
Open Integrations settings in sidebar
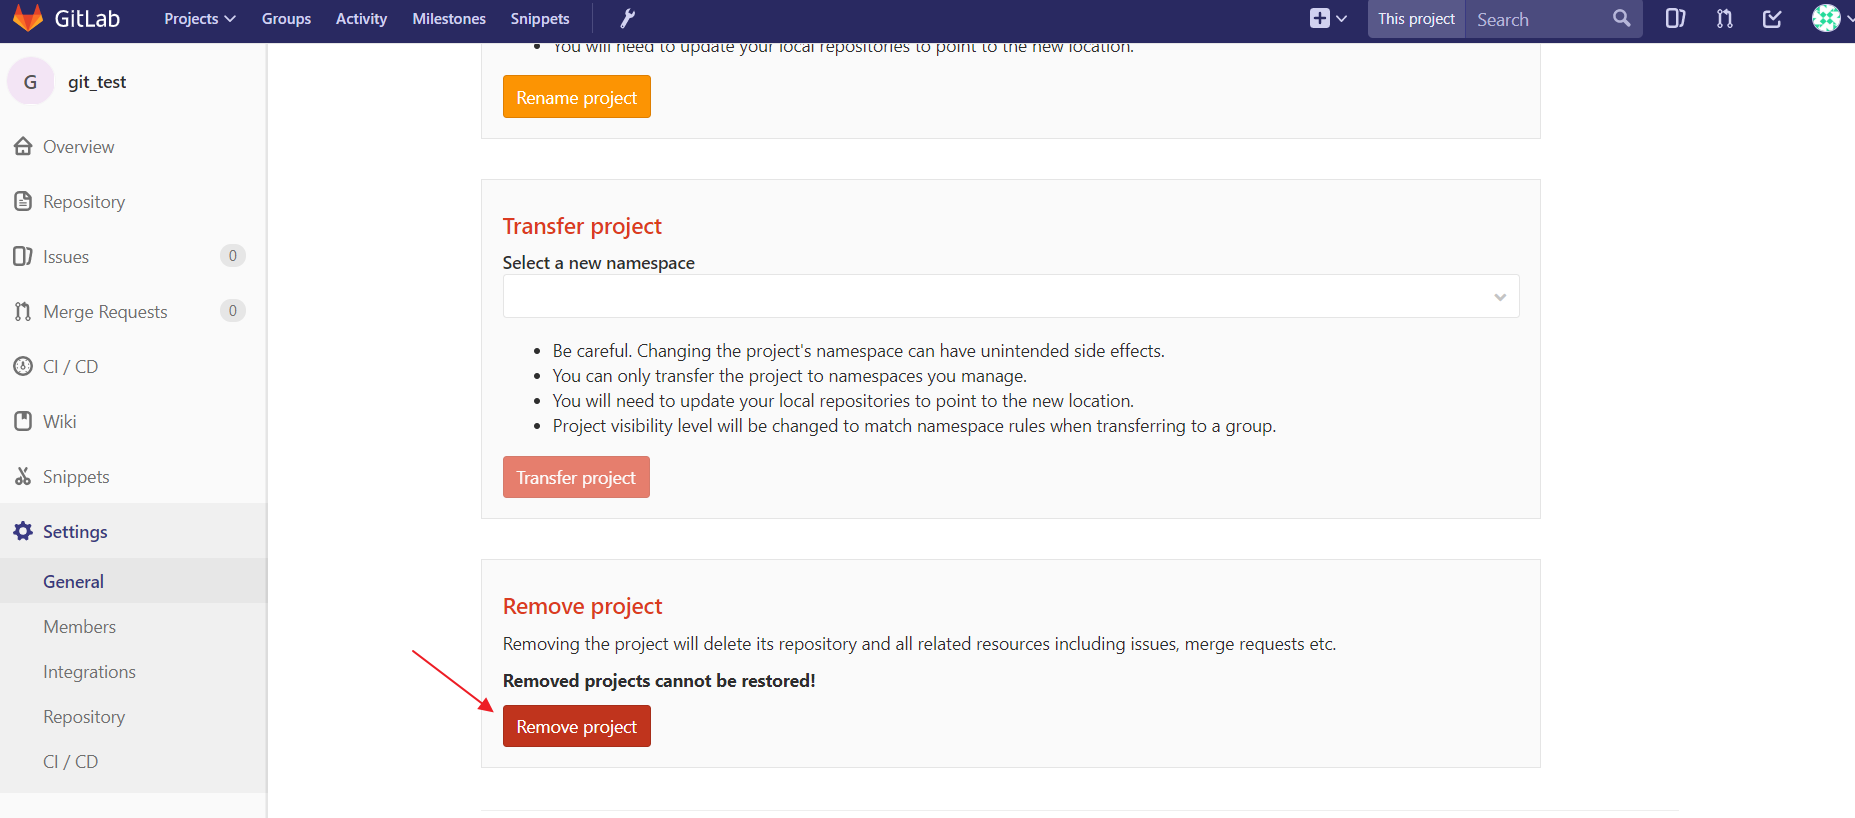click(89, 672)
